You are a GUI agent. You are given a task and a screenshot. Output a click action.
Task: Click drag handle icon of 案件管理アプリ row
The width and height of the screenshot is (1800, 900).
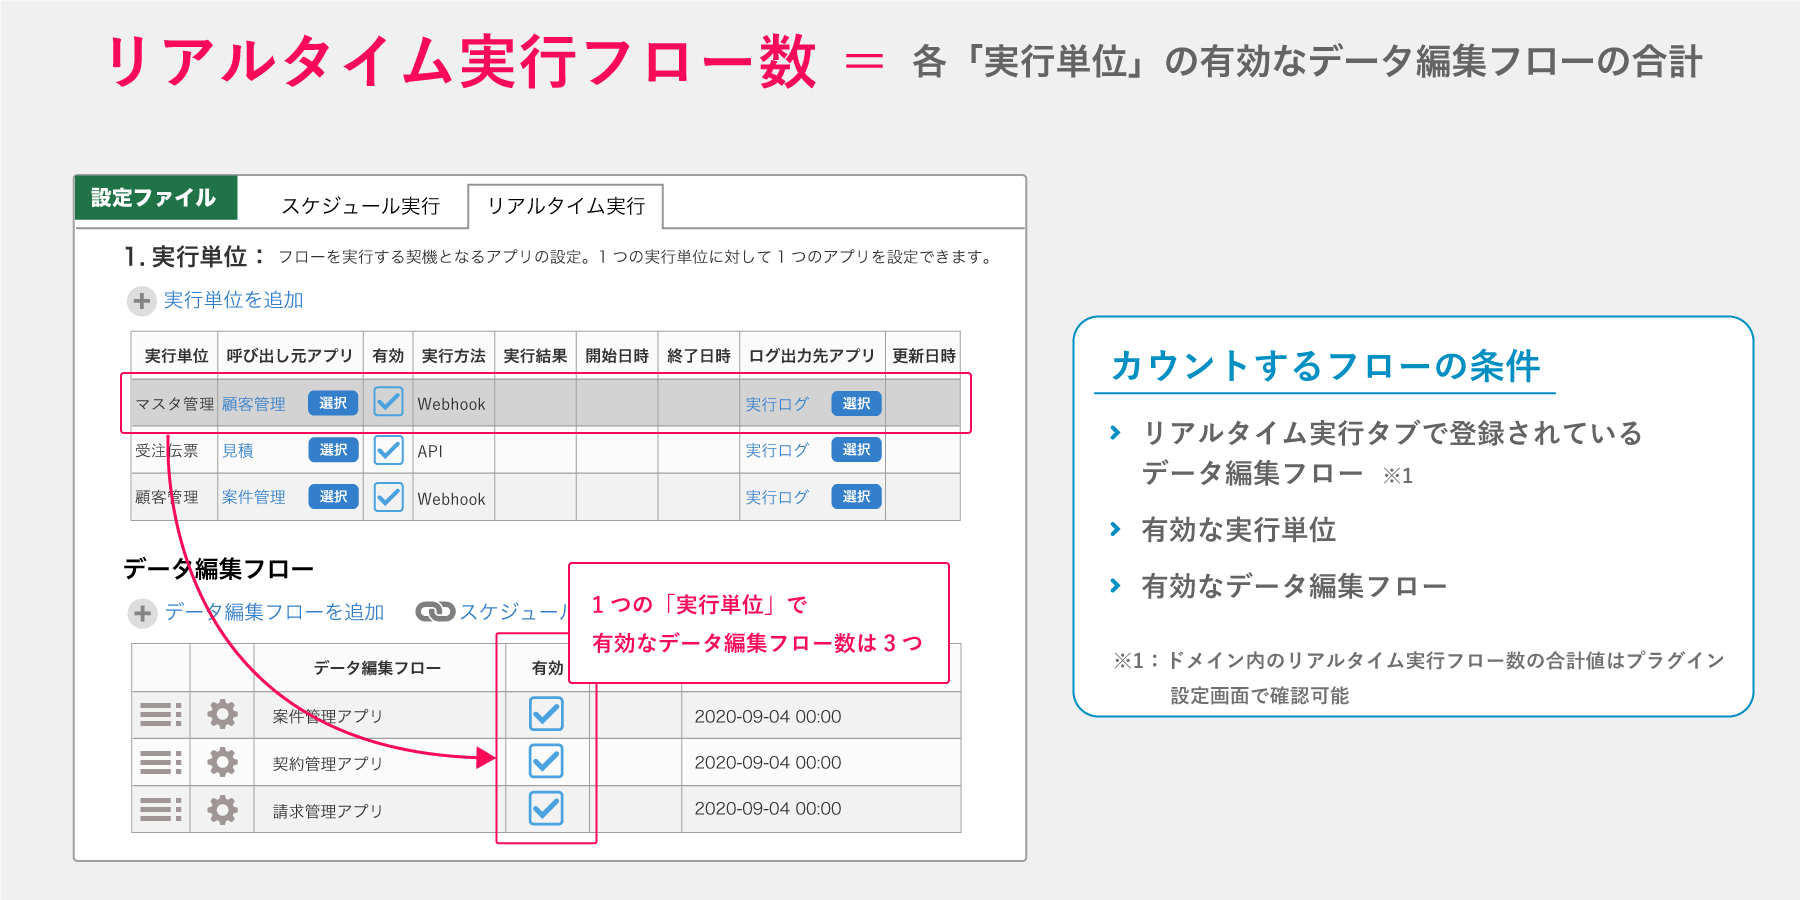(160, 715)
